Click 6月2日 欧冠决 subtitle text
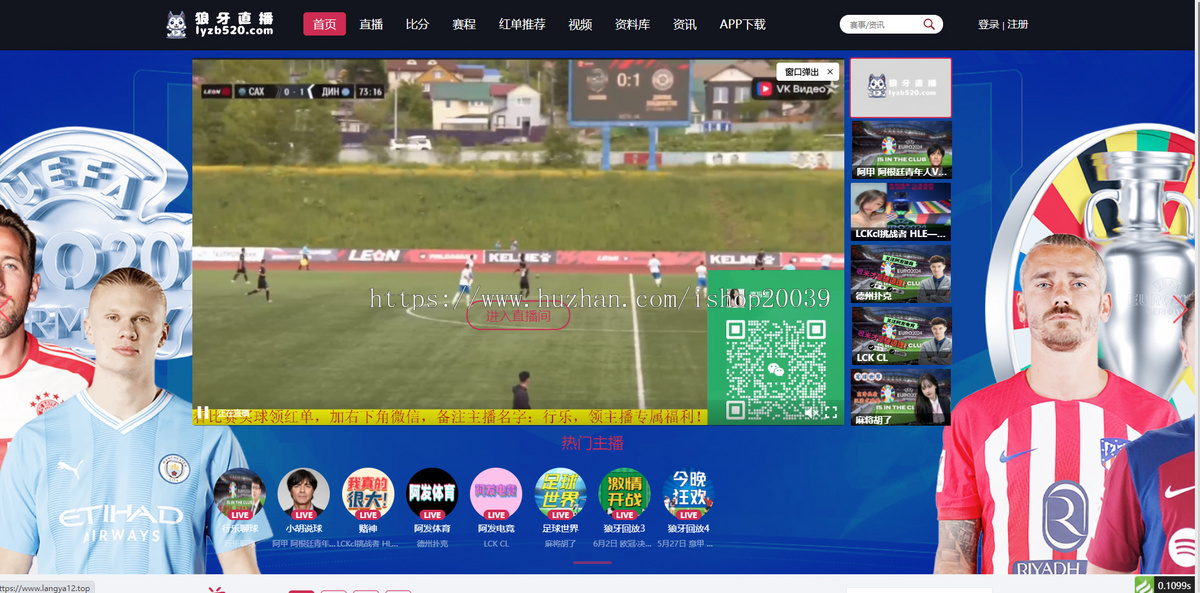The image size is (1200, 593). 624,543
